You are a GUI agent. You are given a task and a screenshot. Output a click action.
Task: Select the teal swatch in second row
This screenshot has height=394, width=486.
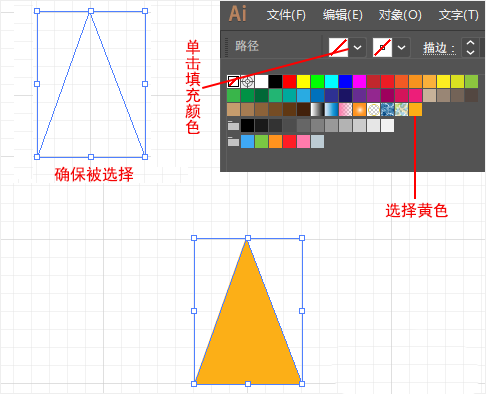(289, 95)
